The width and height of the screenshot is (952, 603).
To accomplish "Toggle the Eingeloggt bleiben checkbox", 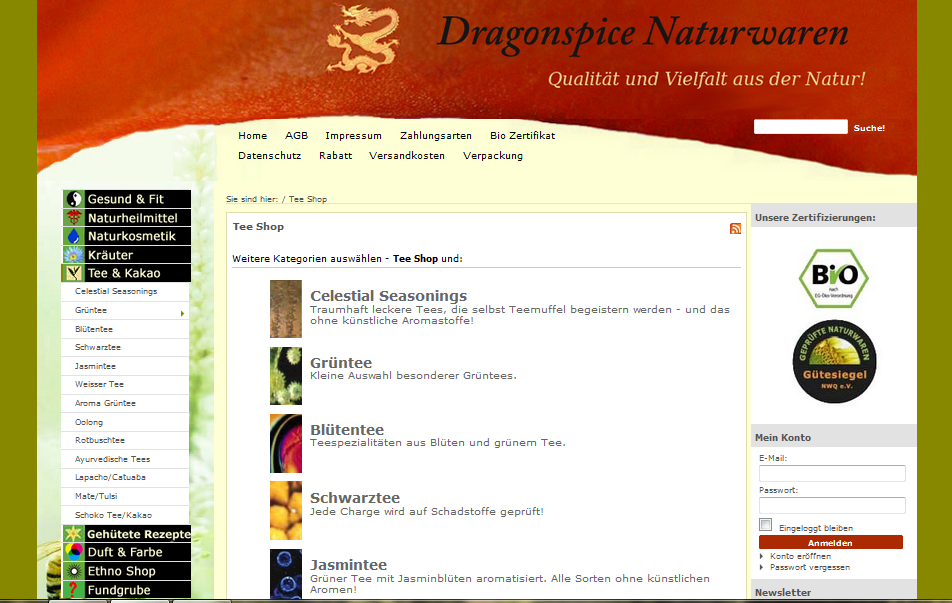I will pos(766,525).
